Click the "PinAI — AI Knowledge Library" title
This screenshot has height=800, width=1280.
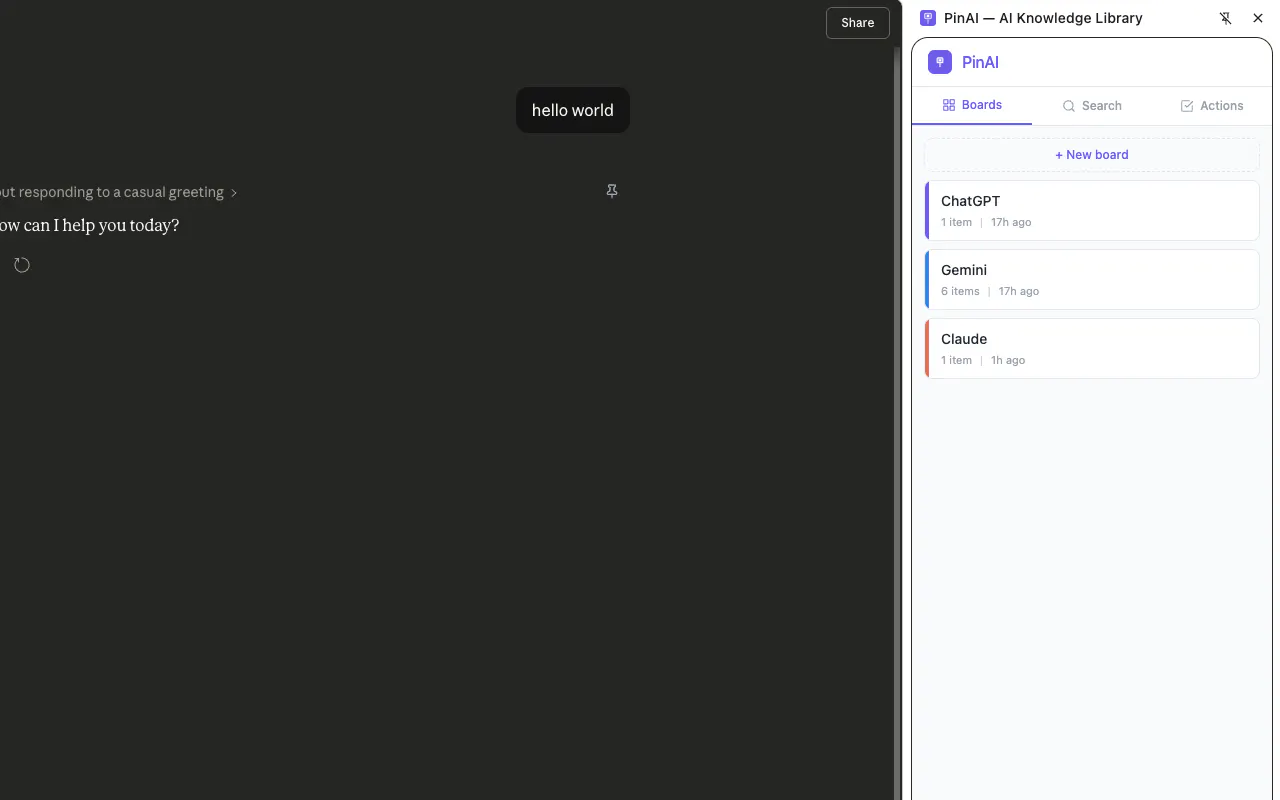coord(1043,18)
